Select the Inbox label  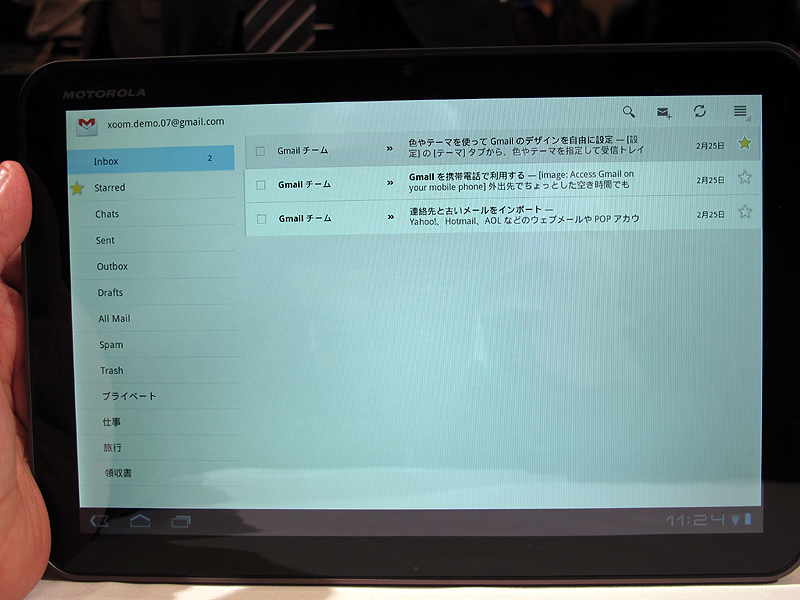151,159
